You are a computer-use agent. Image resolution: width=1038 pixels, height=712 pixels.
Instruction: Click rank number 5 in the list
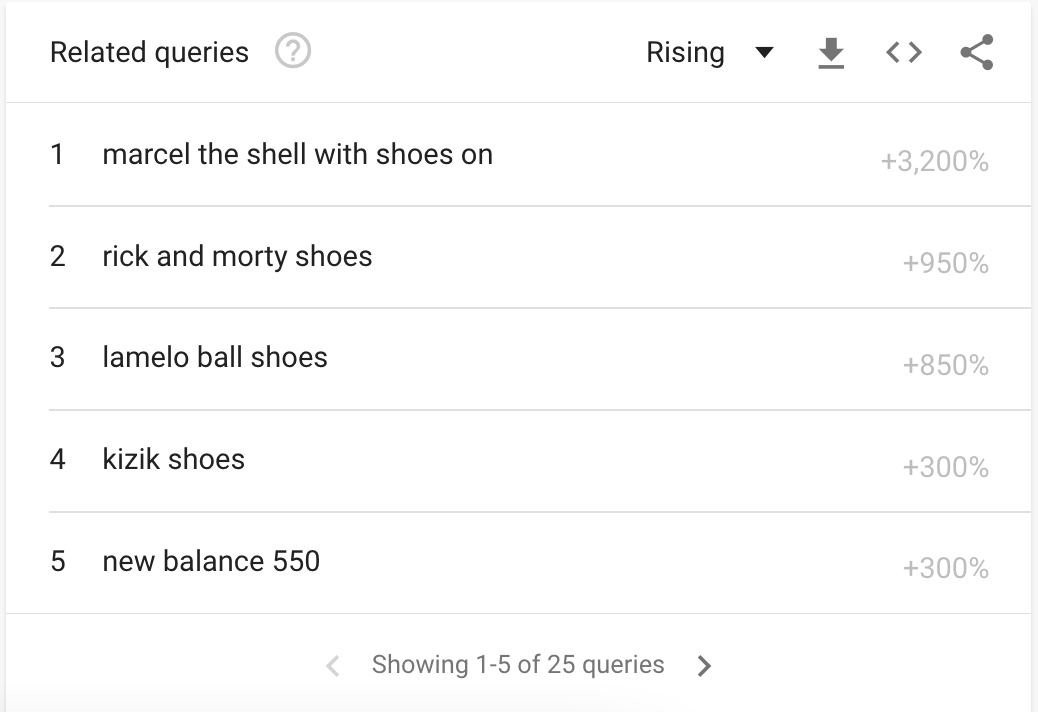tap(58, 561)
